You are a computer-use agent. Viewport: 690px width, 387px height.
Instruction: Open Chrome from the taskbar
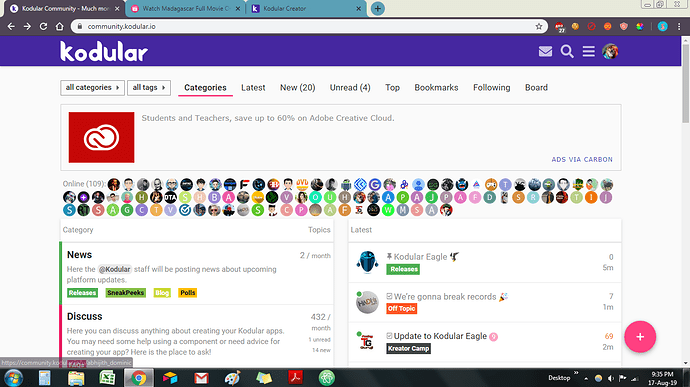[x=139, y=378]
